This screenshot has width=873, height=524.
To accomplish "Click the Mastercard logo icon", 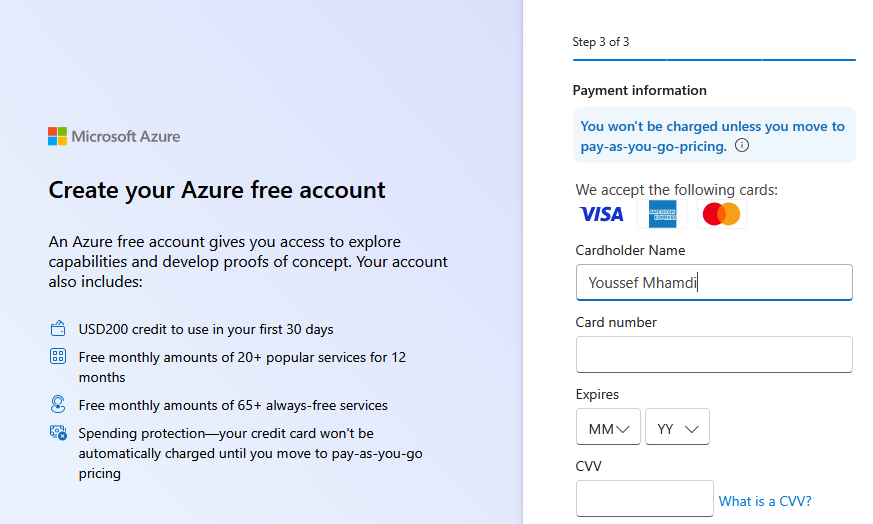I will (721, 214).
